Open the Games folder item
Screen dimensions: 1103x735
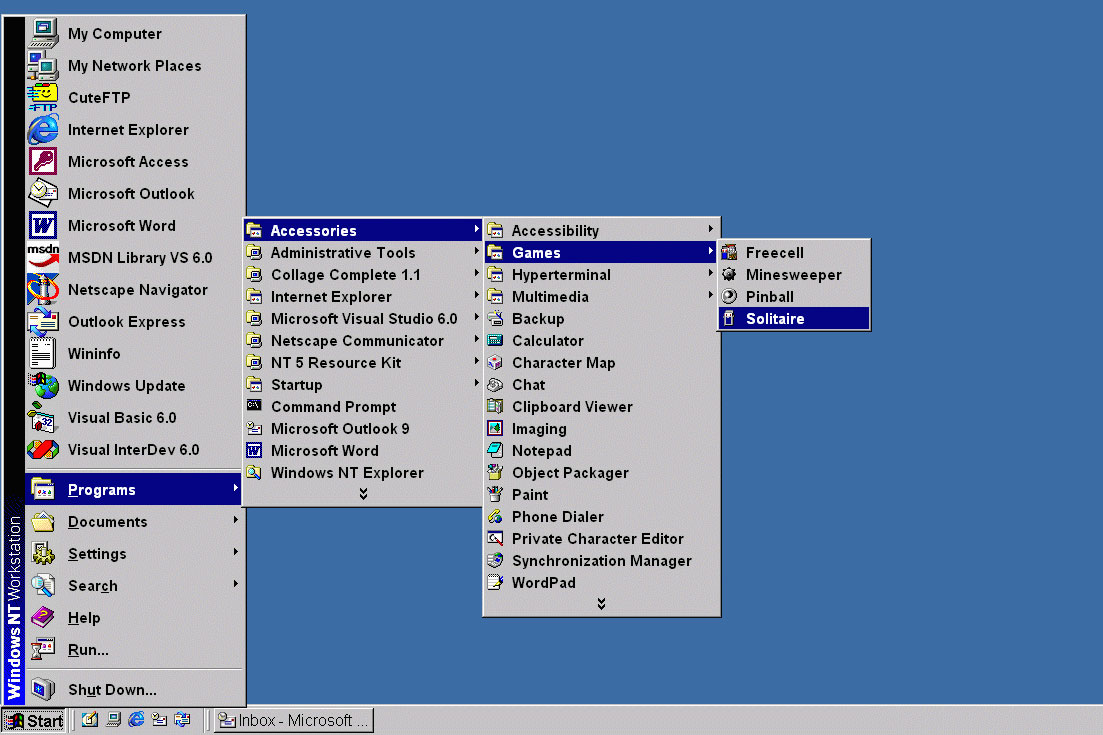click(x=601, y=252)
